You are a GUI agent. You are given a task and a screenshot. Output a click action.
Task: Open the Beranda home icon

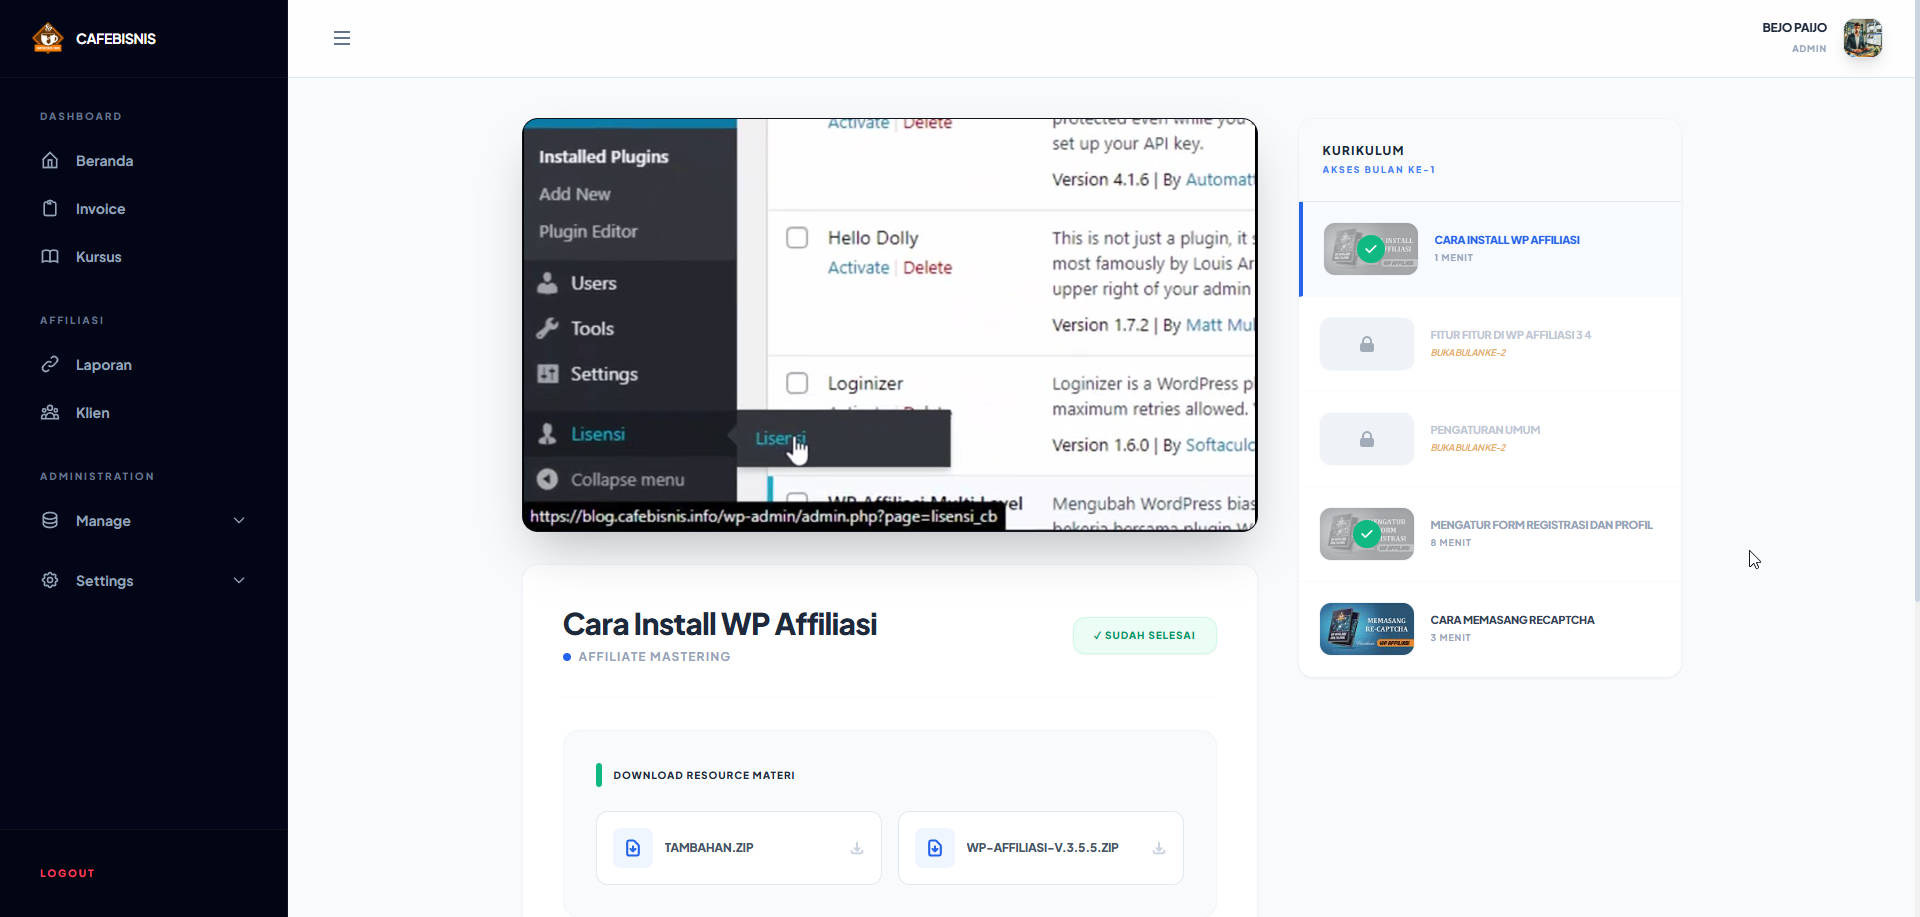tap(50, 160)
